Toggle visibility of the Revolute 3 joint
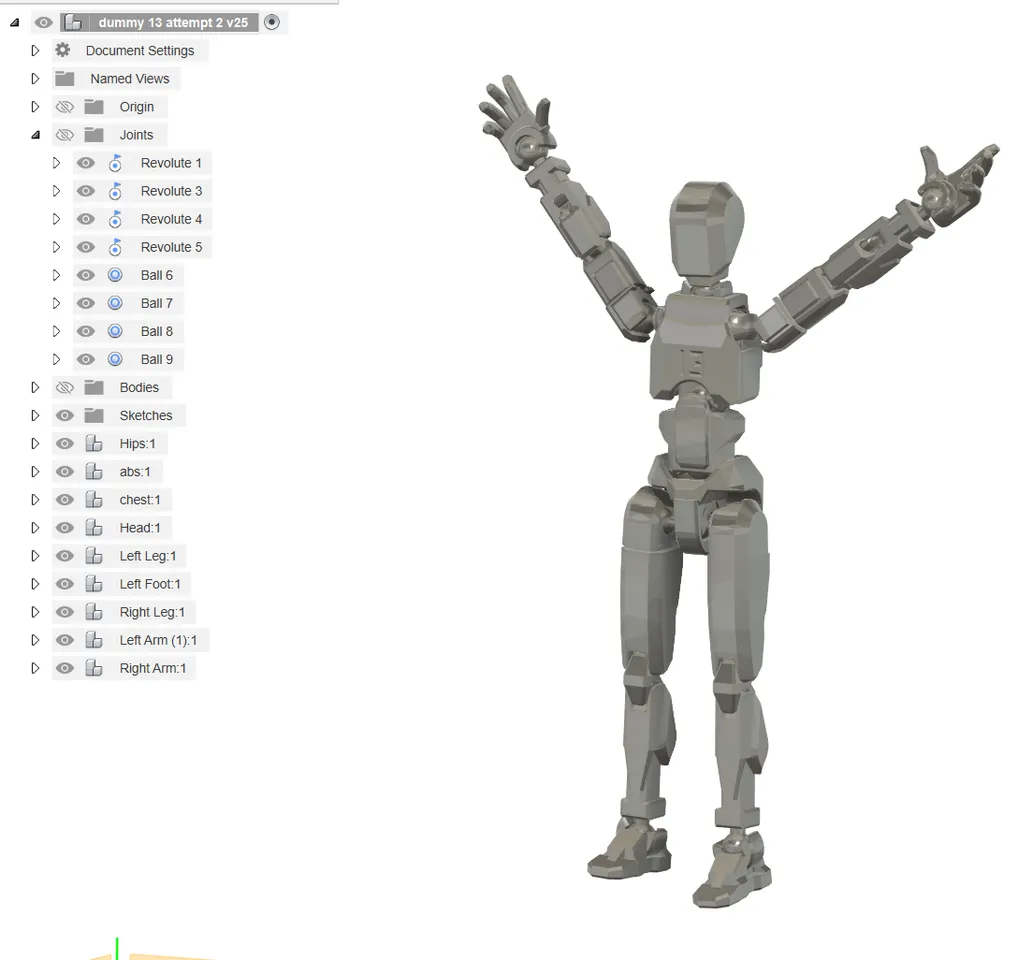This screenshot has width=1018, height=960. coord(86,190)
